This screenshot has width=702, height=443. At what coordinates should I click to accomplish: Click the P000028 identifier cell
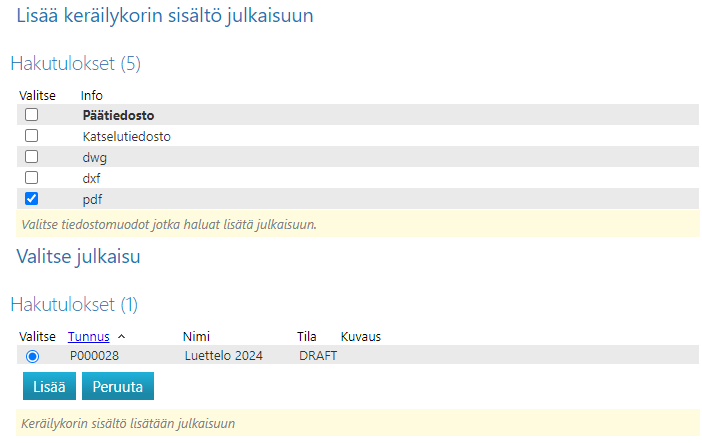click(95, 356)
